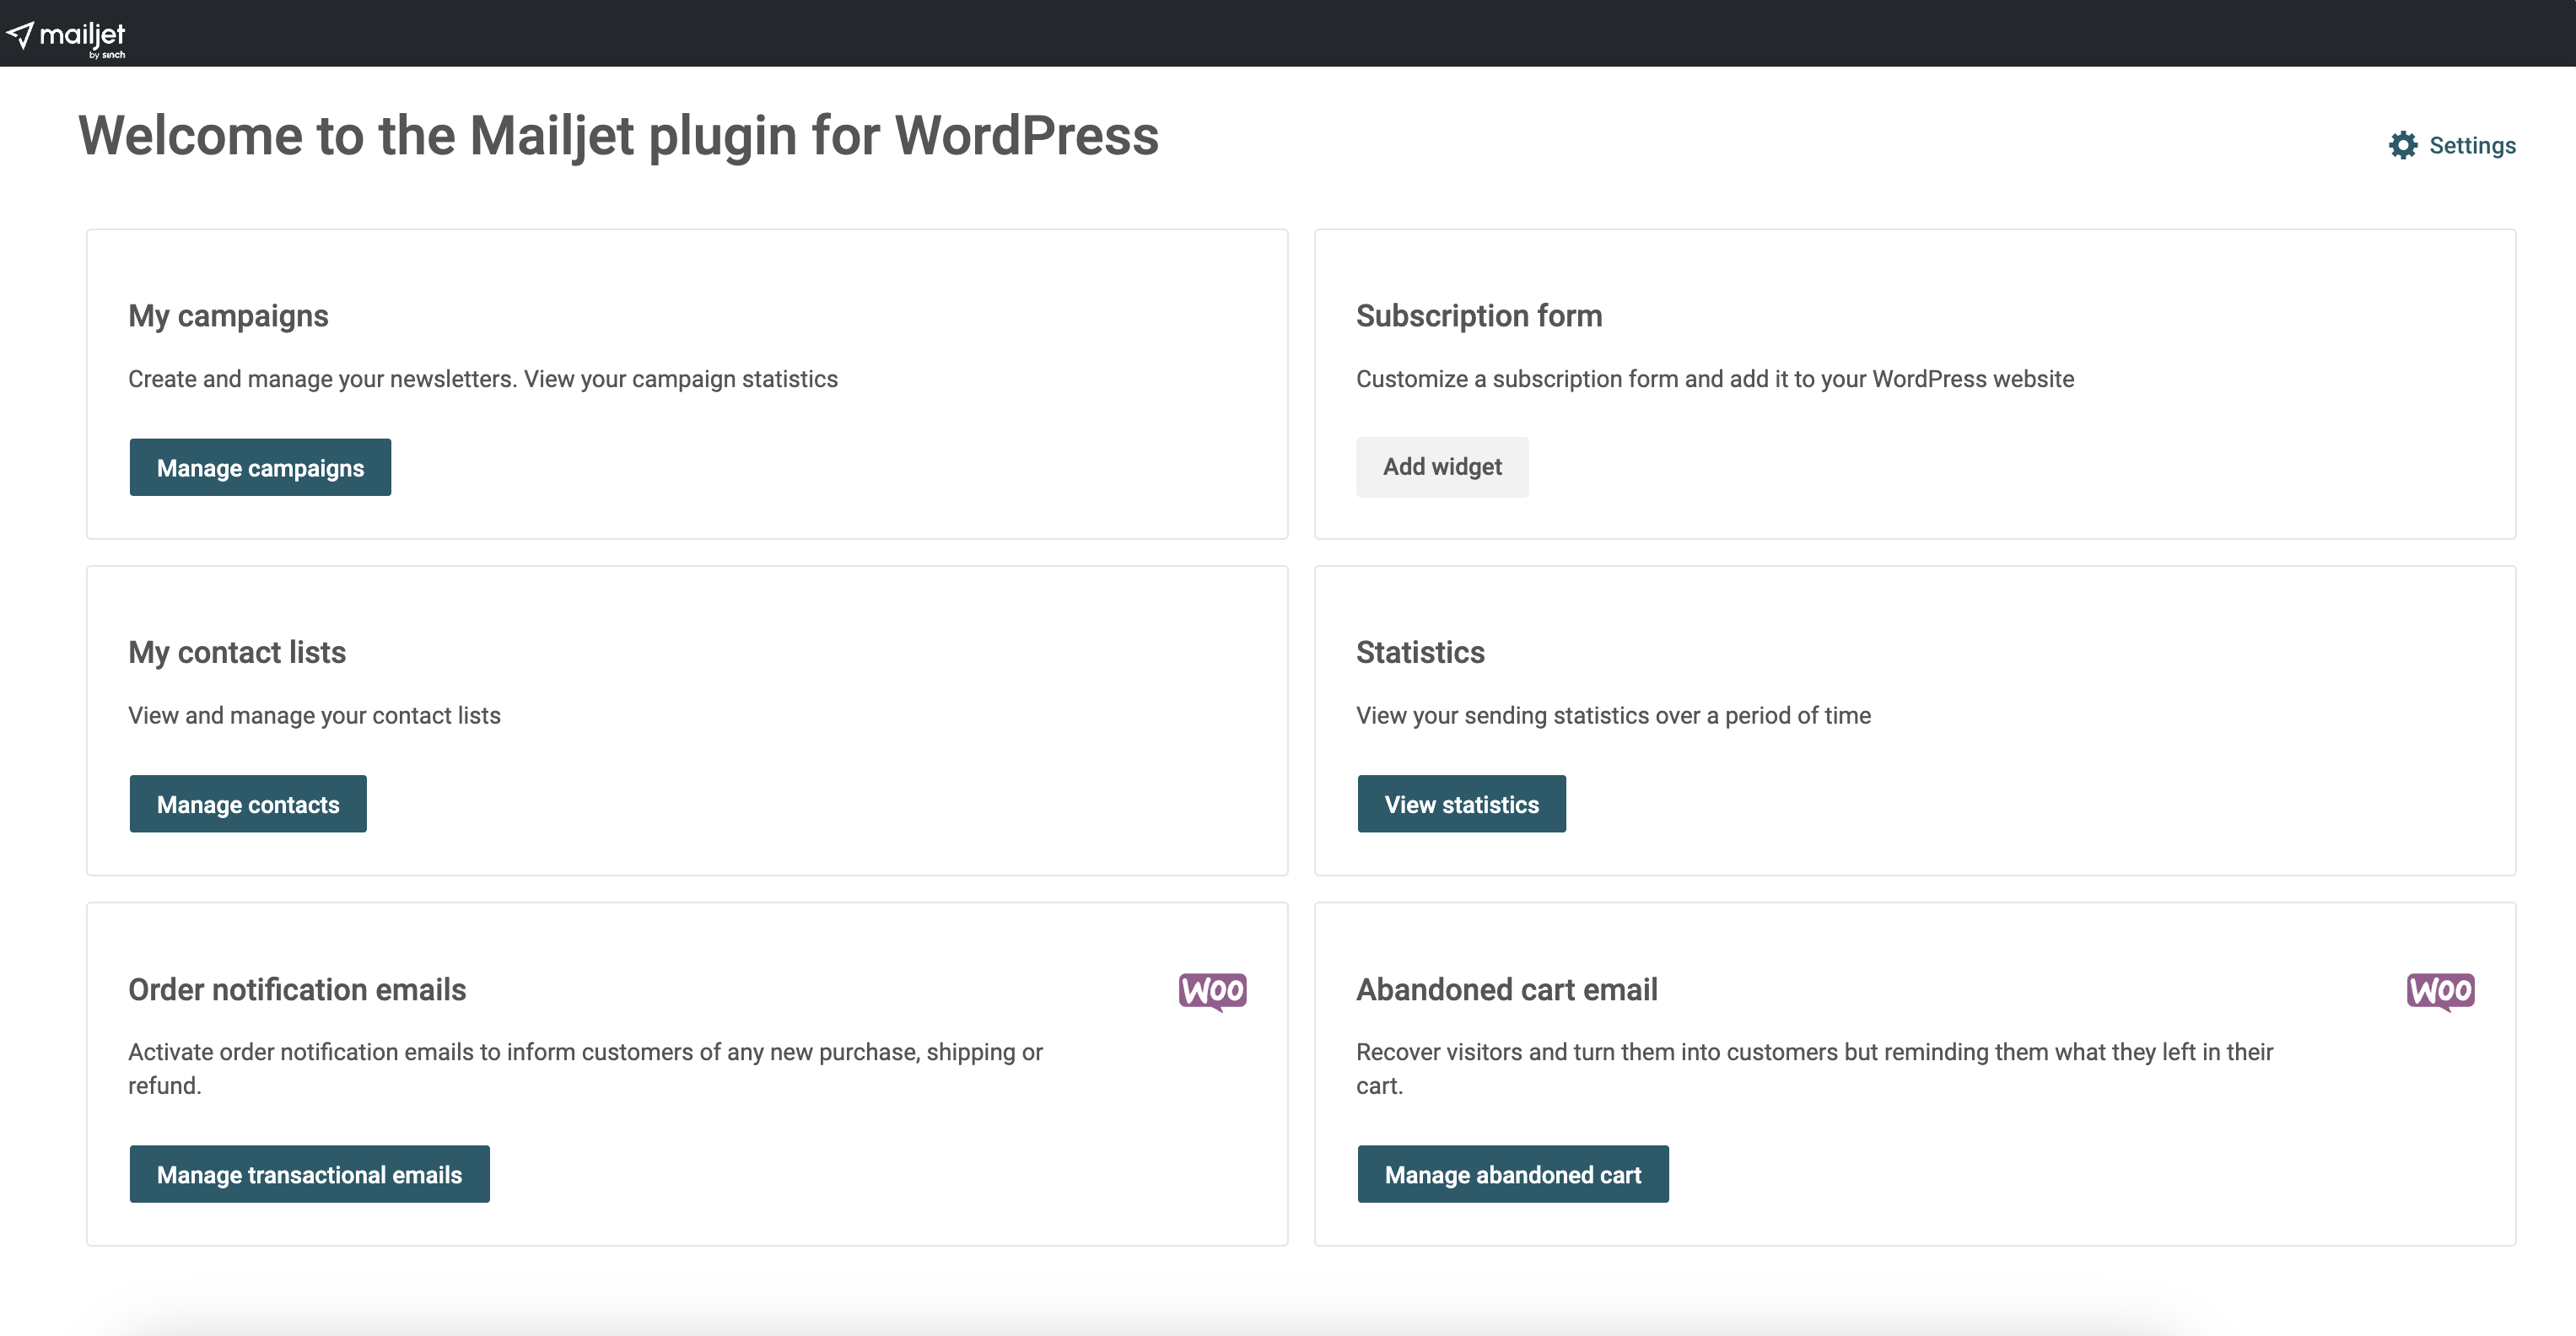Click the View statistics button
The image size is (2576, 1336).
point(1461,804)
